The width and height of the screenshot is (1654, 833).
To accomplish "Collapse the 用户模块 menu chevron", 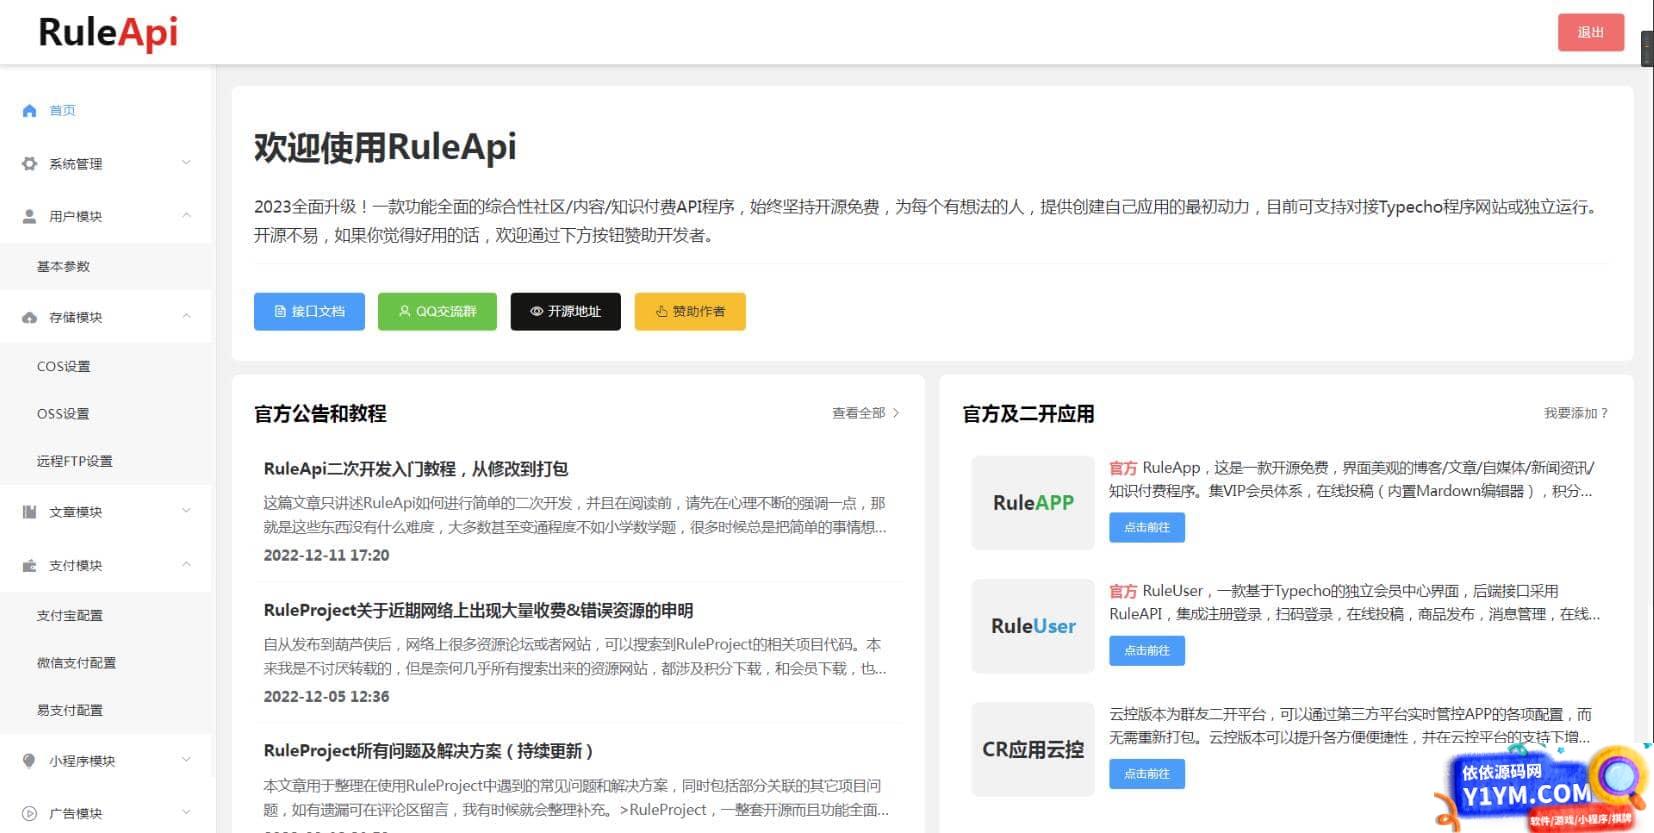I will (x=186, y=216).
